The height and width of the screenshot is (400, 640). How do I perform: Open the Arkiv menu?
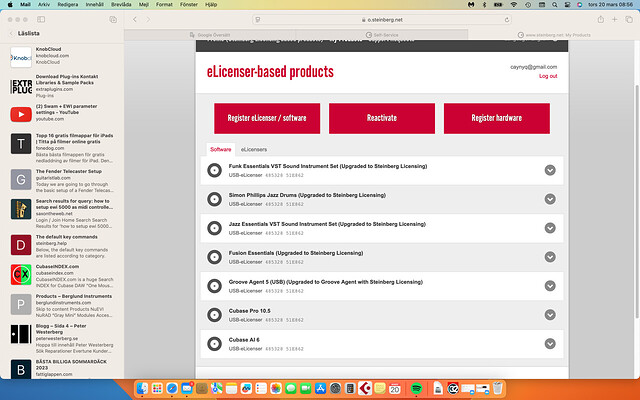click(44, 4)
